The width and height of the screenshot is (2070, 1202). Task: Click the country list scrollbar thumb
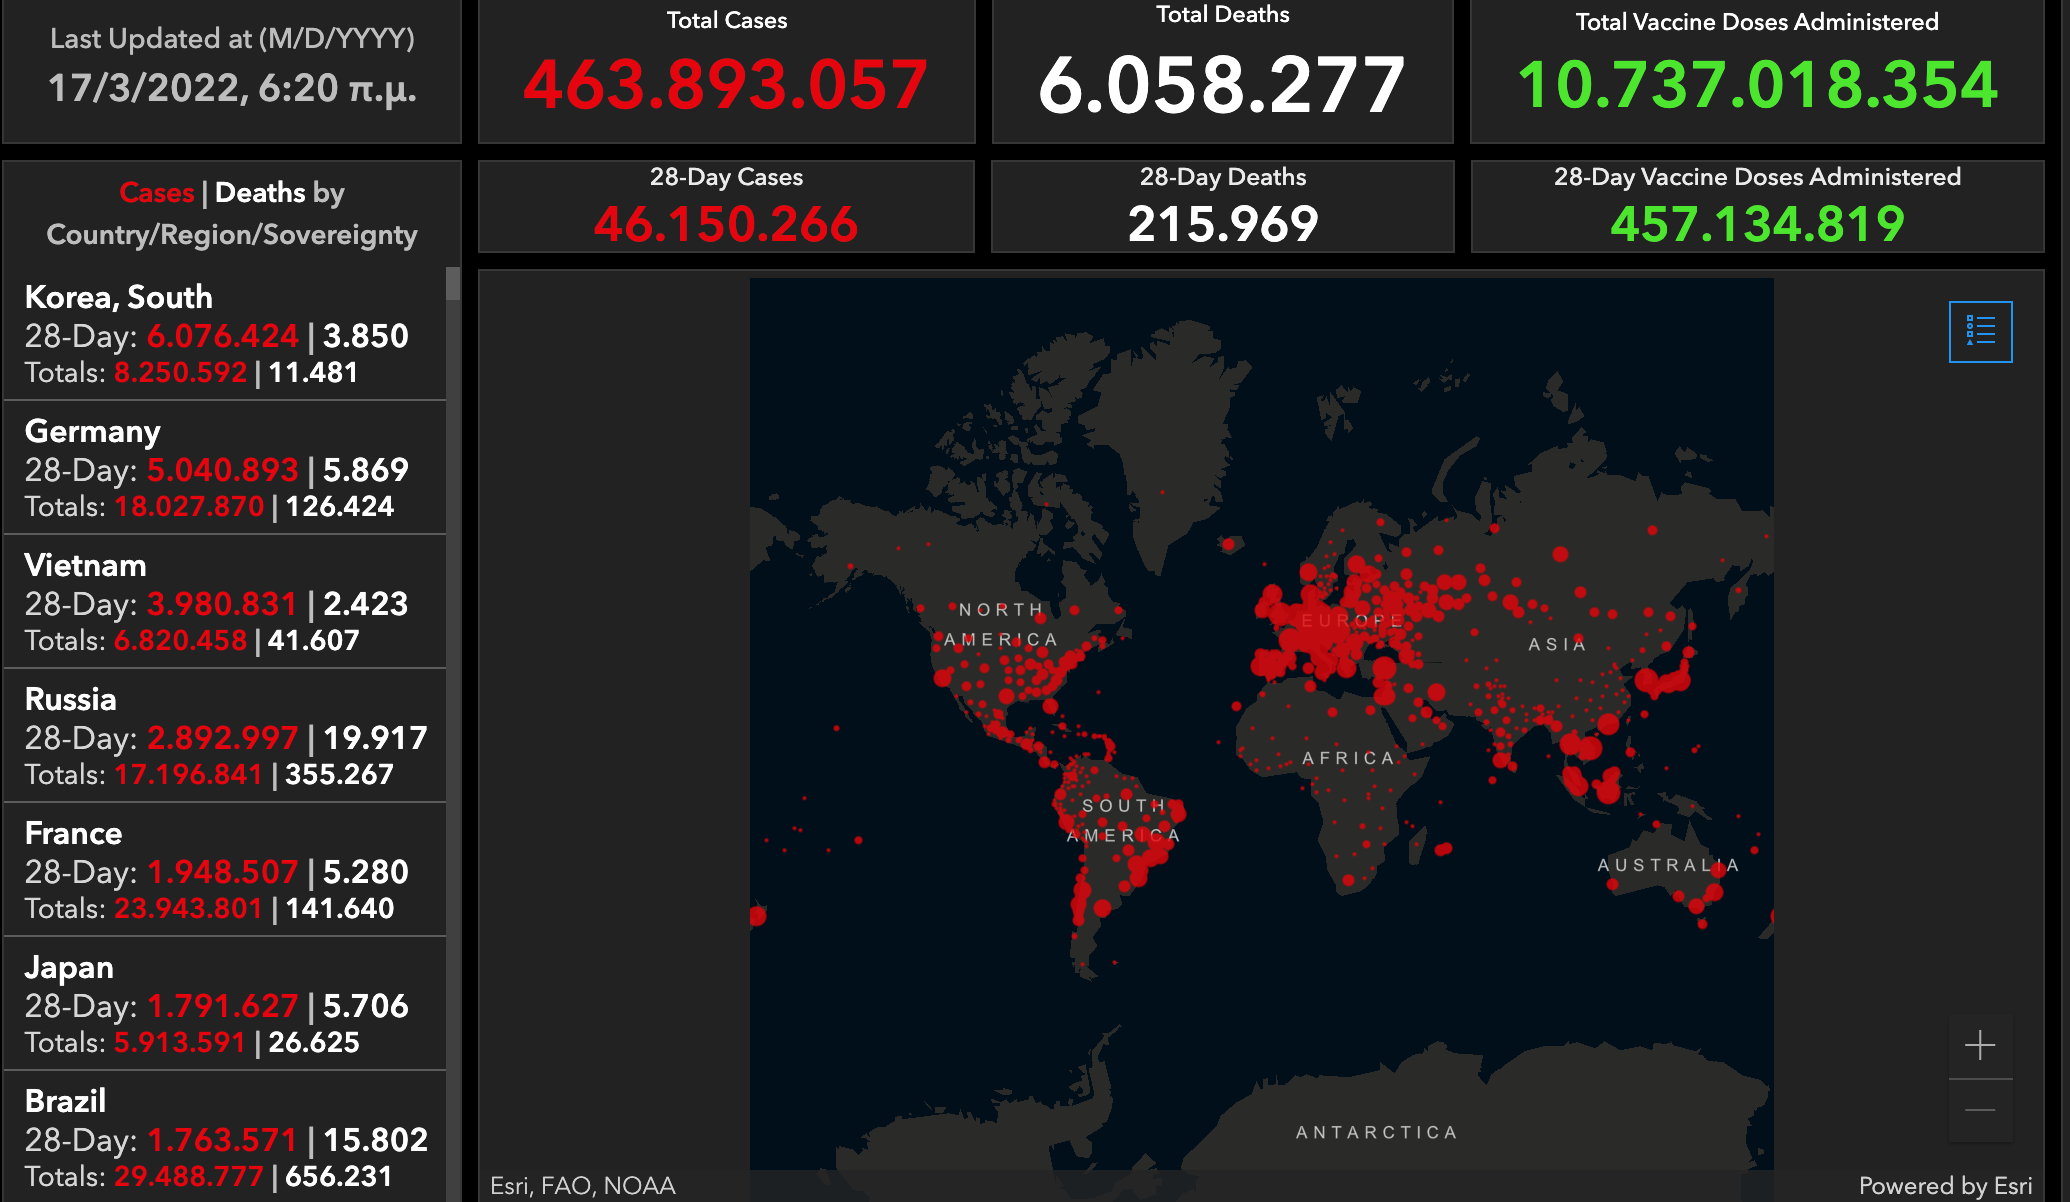[453, 283]
